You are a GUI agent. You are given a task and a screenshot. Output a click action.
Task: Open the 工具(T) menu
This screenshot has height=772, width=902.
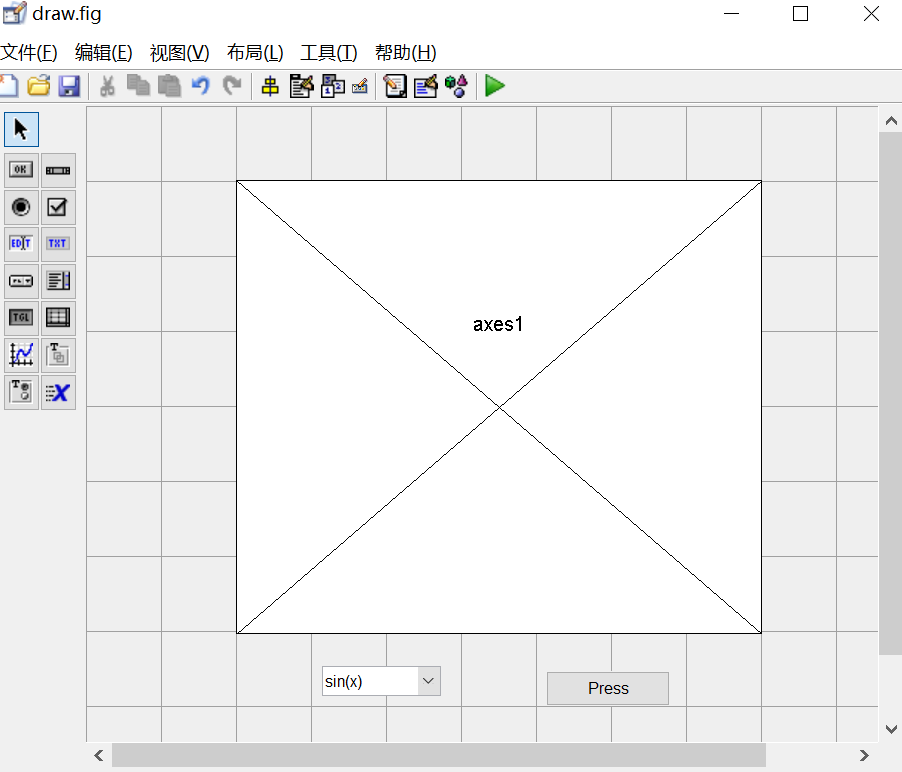click(x=328, y=53)
